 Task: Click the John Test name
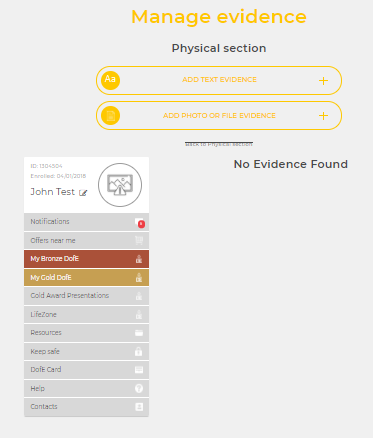pos(53,192)
